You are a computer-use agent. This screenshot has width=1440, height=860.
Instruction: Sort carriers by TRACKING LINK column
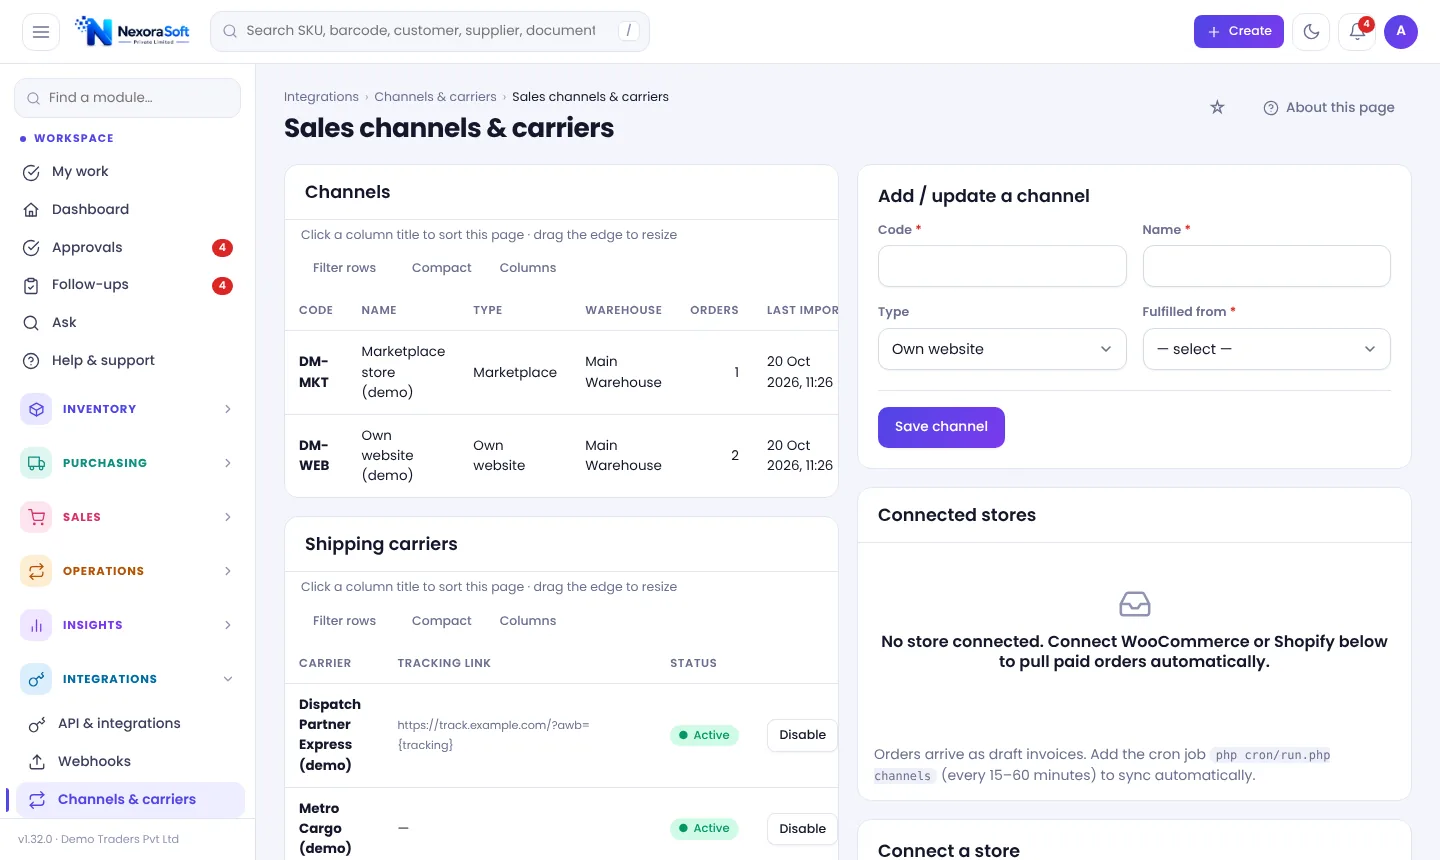pyautogui.click(x=444, y=664)
